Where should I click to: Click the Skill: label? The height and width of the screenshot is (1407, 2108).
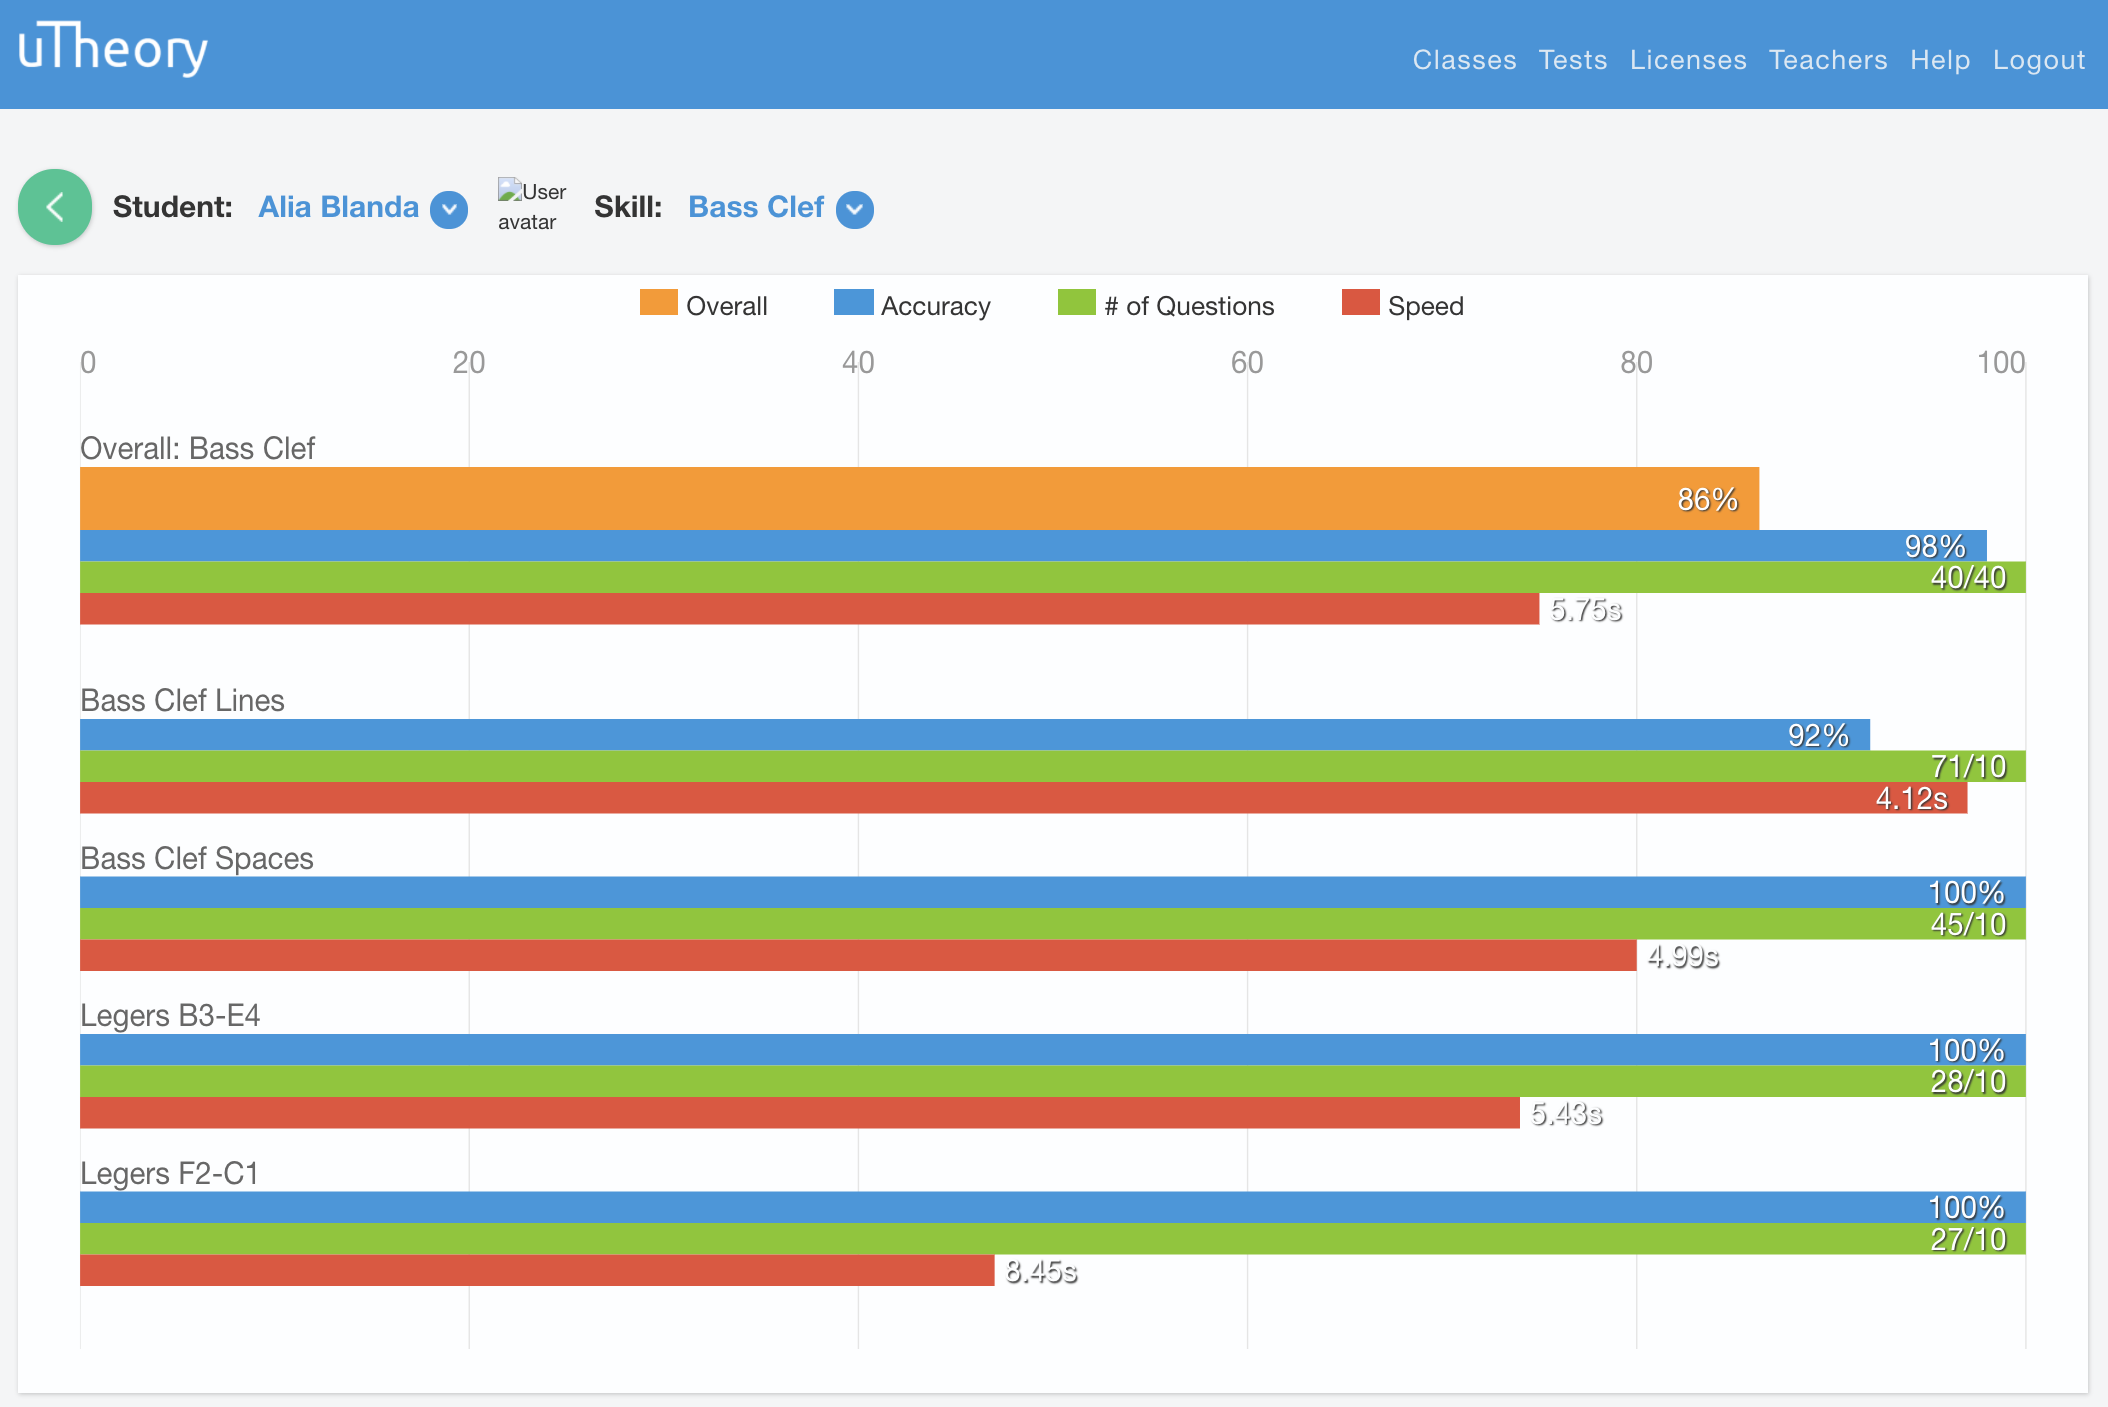pyautogui.click(x=628, y=207)
